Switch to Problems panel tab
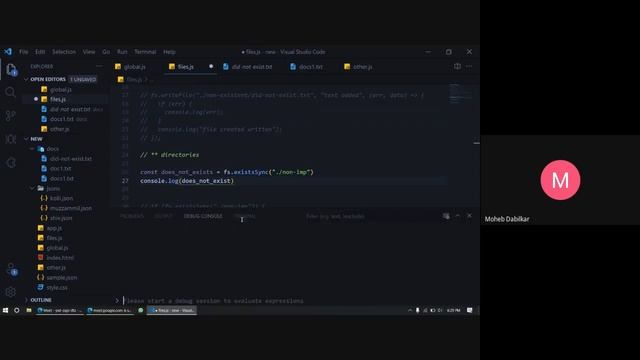This screenshot has height=360, width=640. pos(132,216)
